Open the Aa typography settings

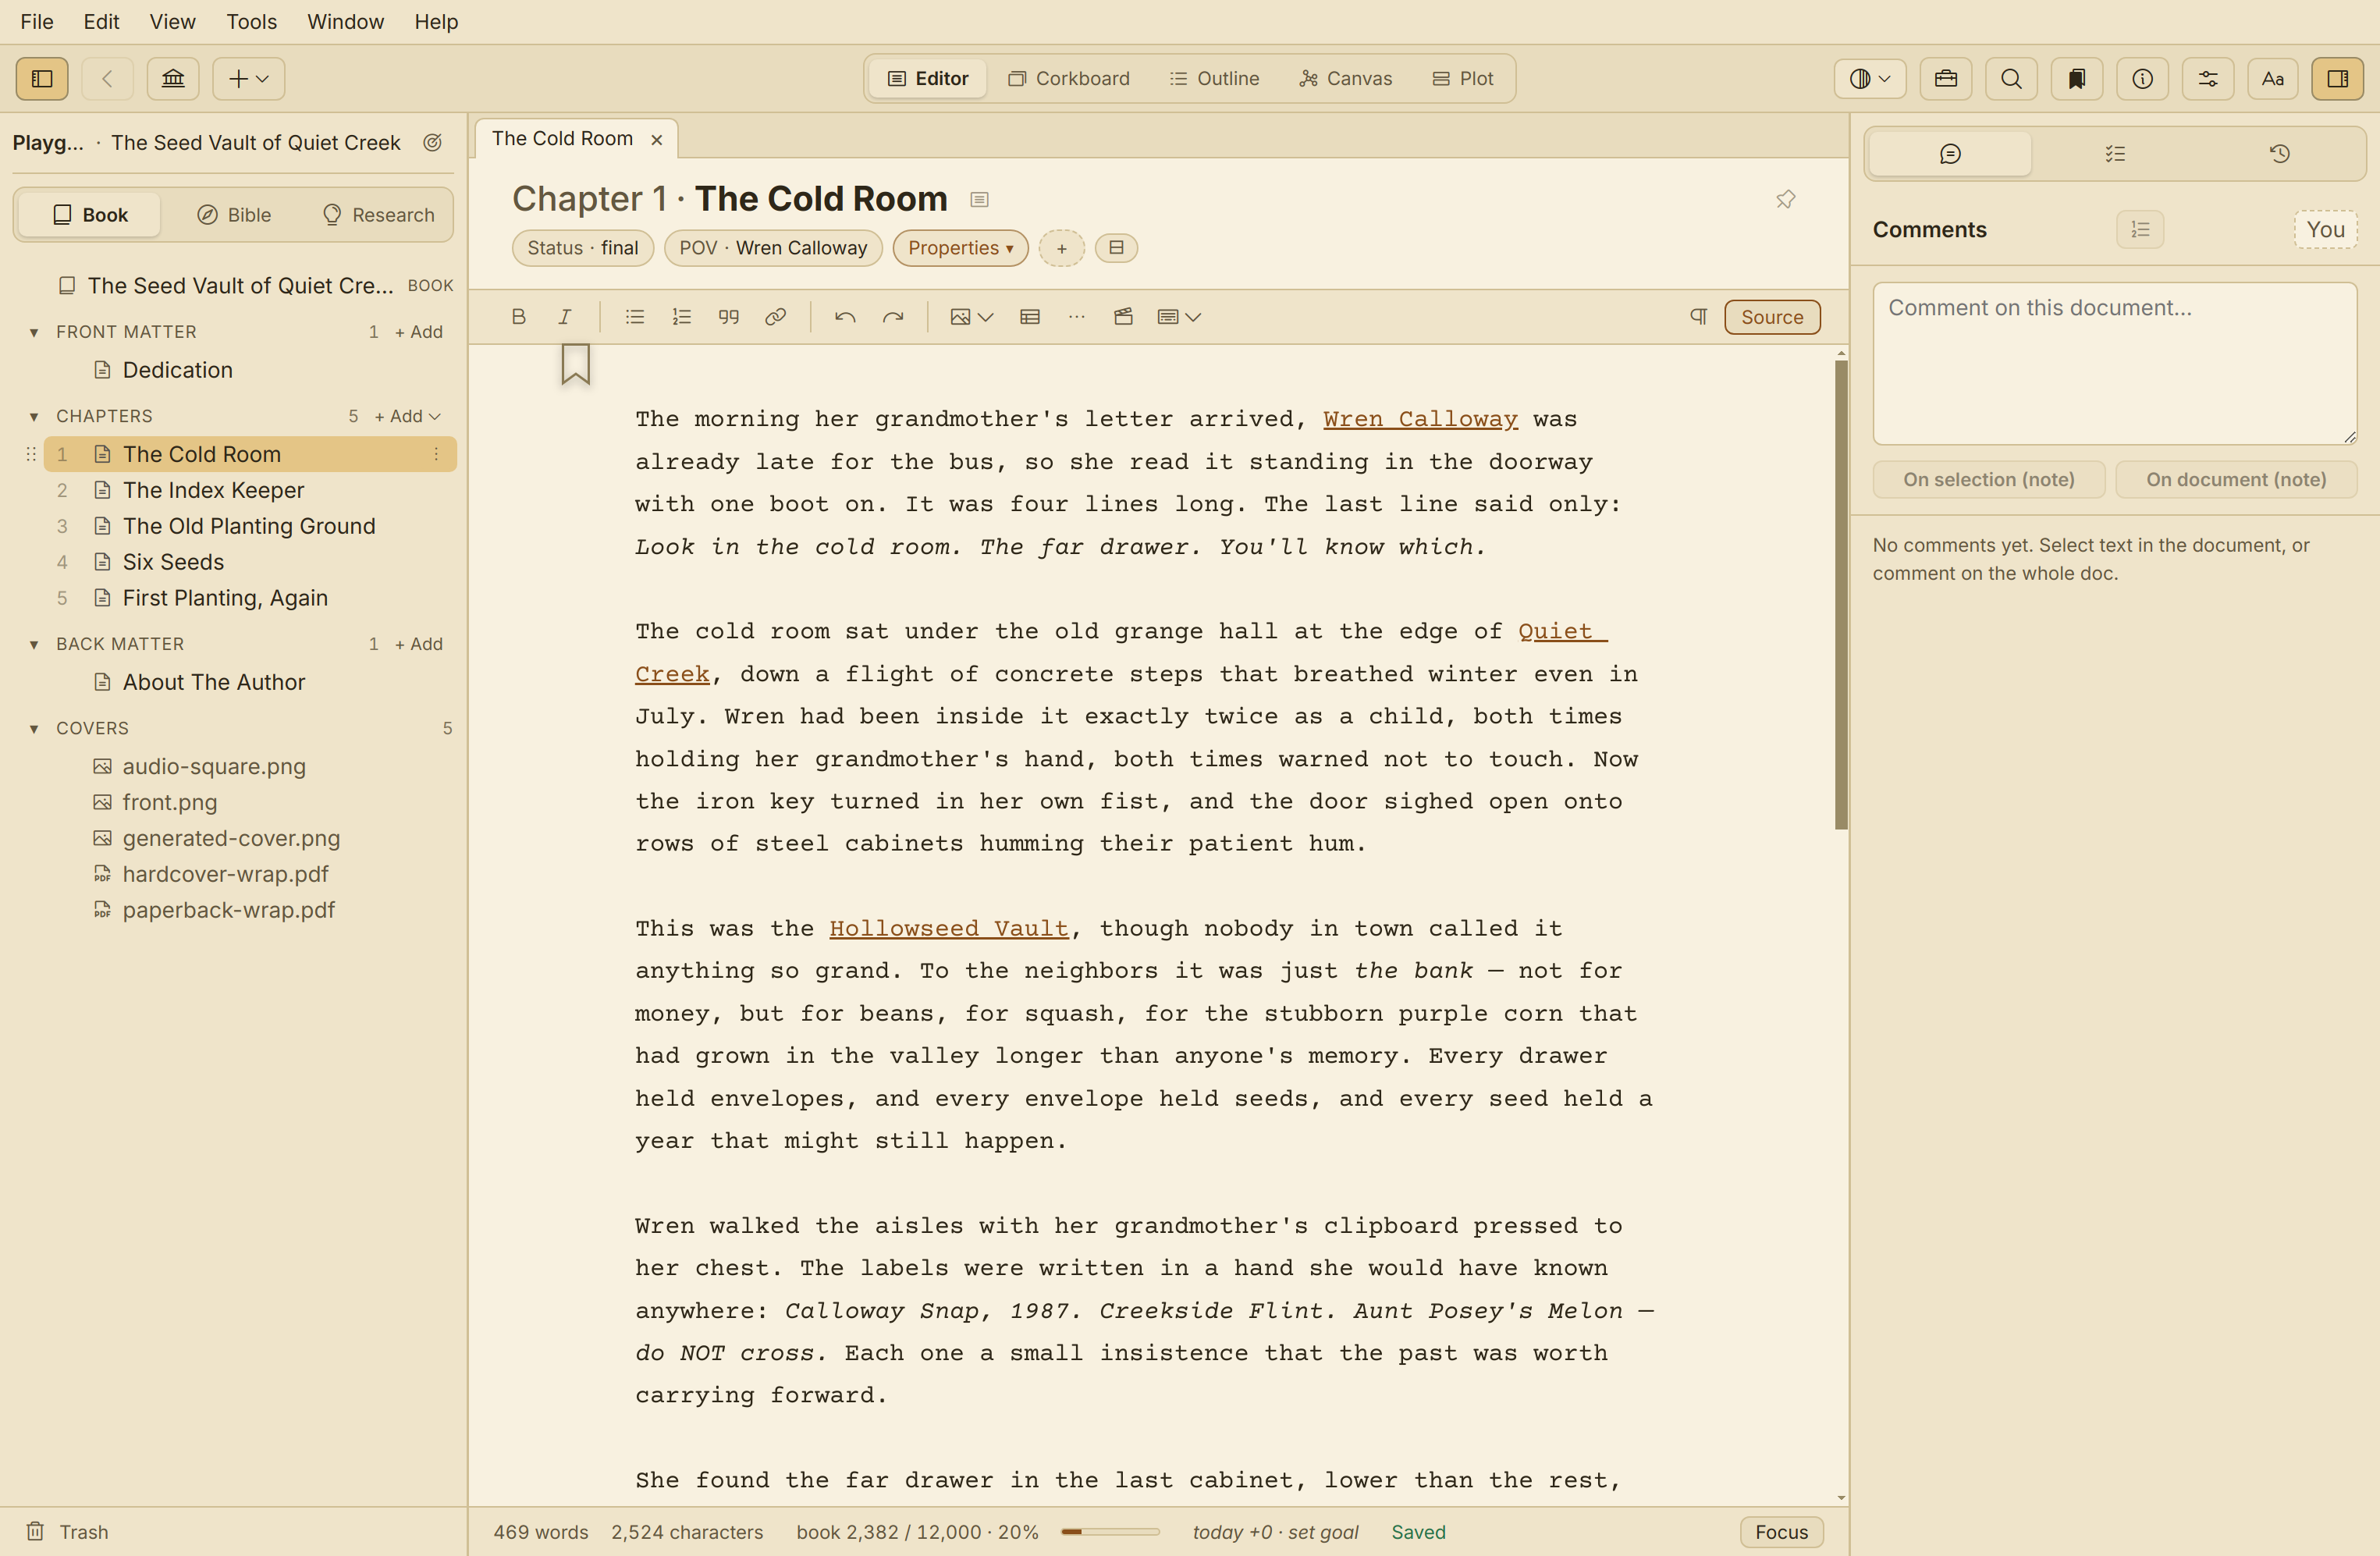click(x=2273, y=78)
